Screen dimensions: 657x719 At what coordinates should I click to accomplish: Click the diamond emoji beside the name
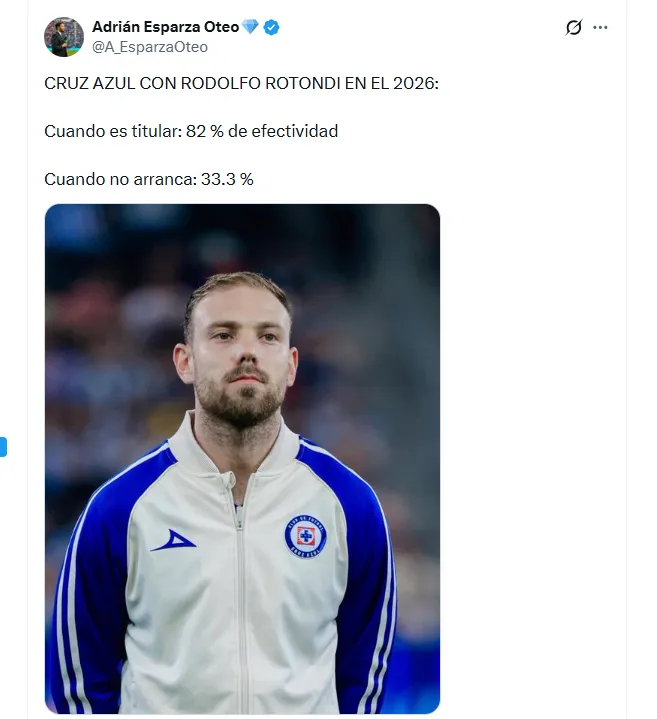(250, 28)
